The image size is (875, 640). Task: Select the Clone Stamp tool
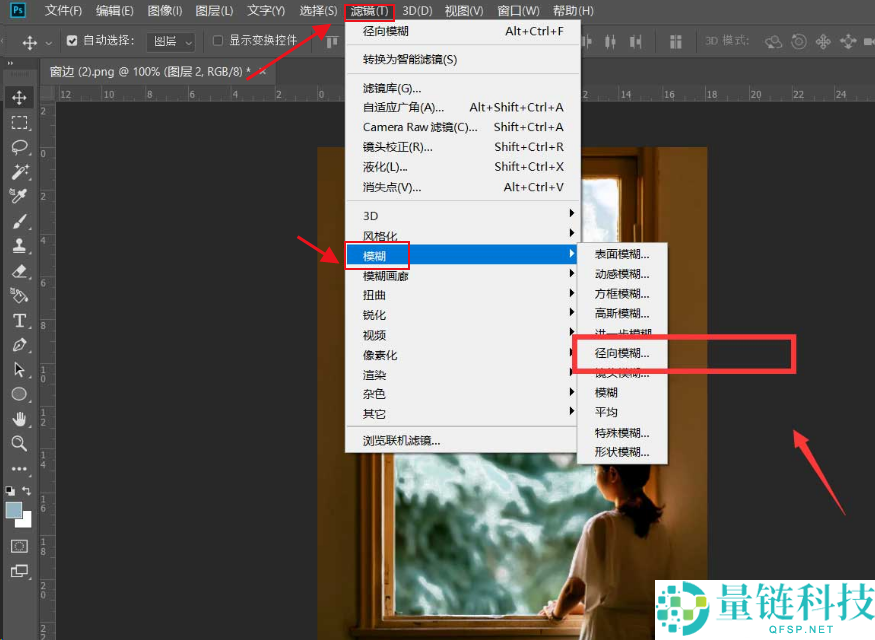(19, 246)
